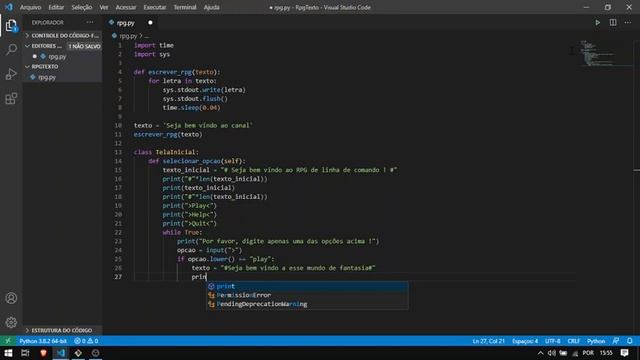Click the '1 não salvo' badge

pos(84,46)
